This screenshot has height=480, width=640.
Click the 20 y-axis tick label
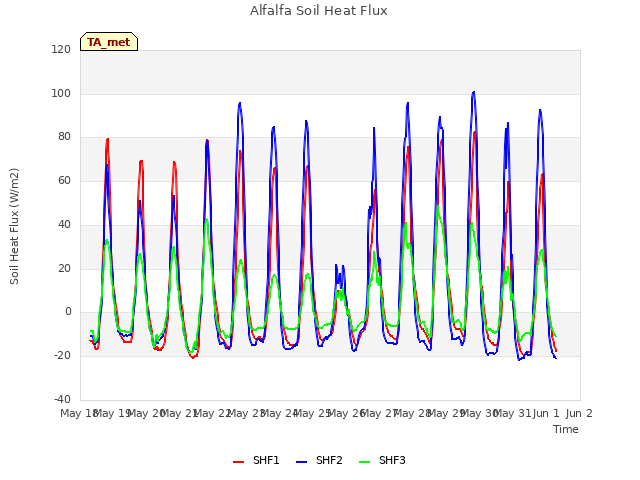tap(64, 269)
